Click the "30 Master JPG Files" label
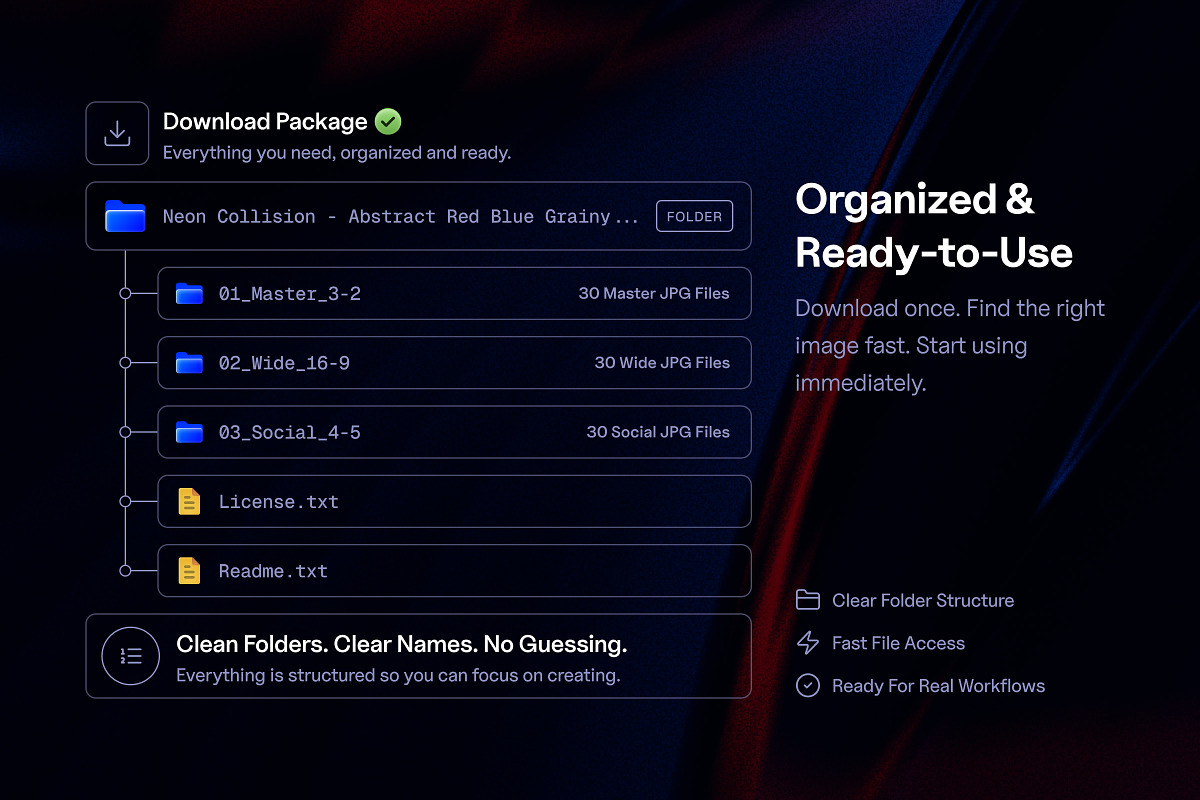The image size is (1200, 800). coord(654,294)
